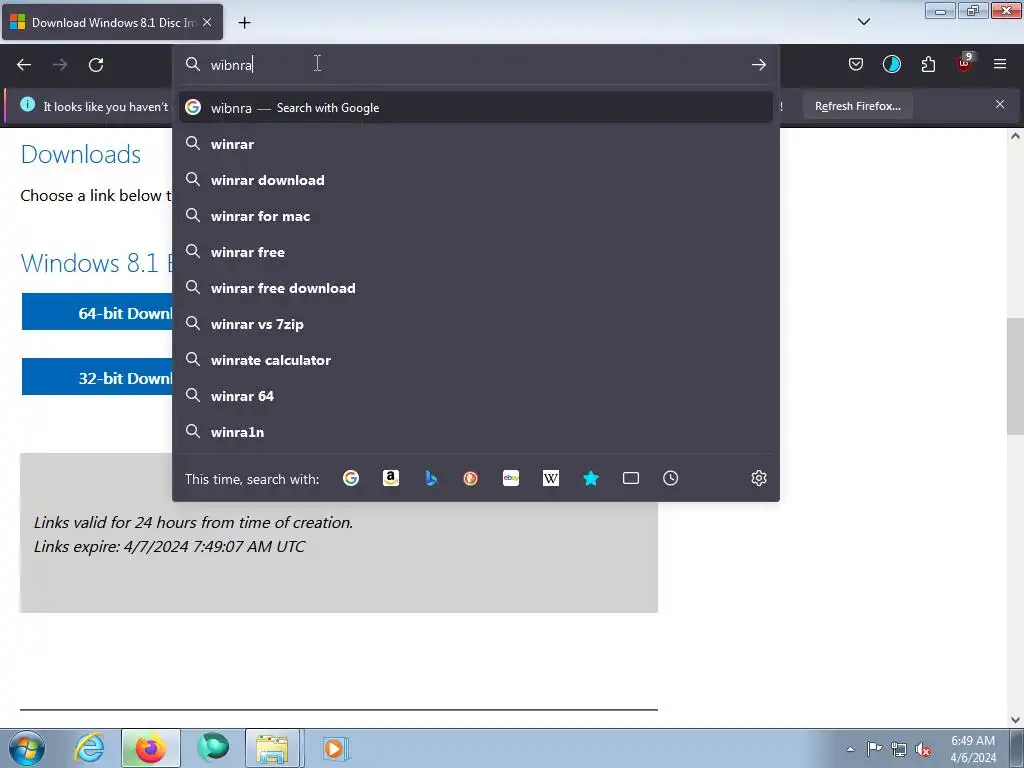This screenshot has height=768, width=1024.
Task: Go back to the previous page
Action: point(24,65)
